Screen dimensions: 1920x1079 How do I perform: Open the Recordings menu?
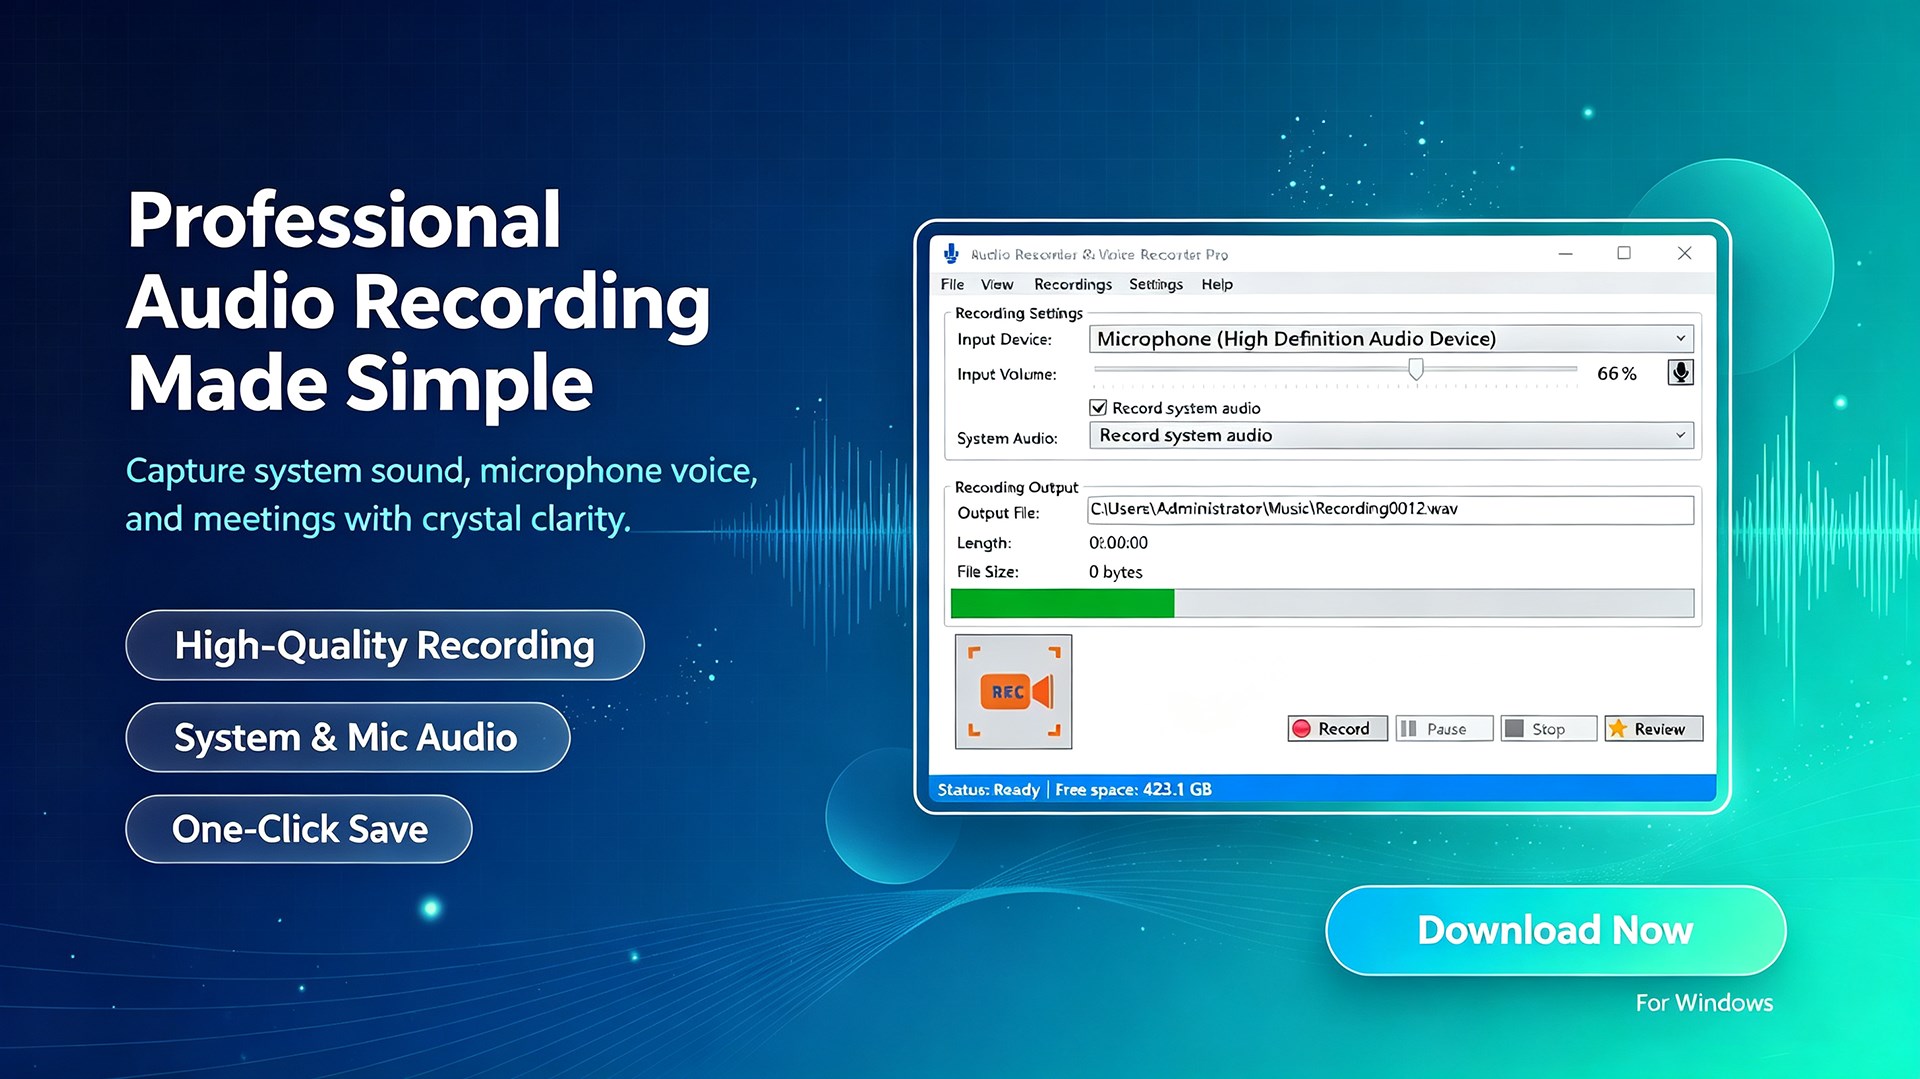tap(1073, 284)
